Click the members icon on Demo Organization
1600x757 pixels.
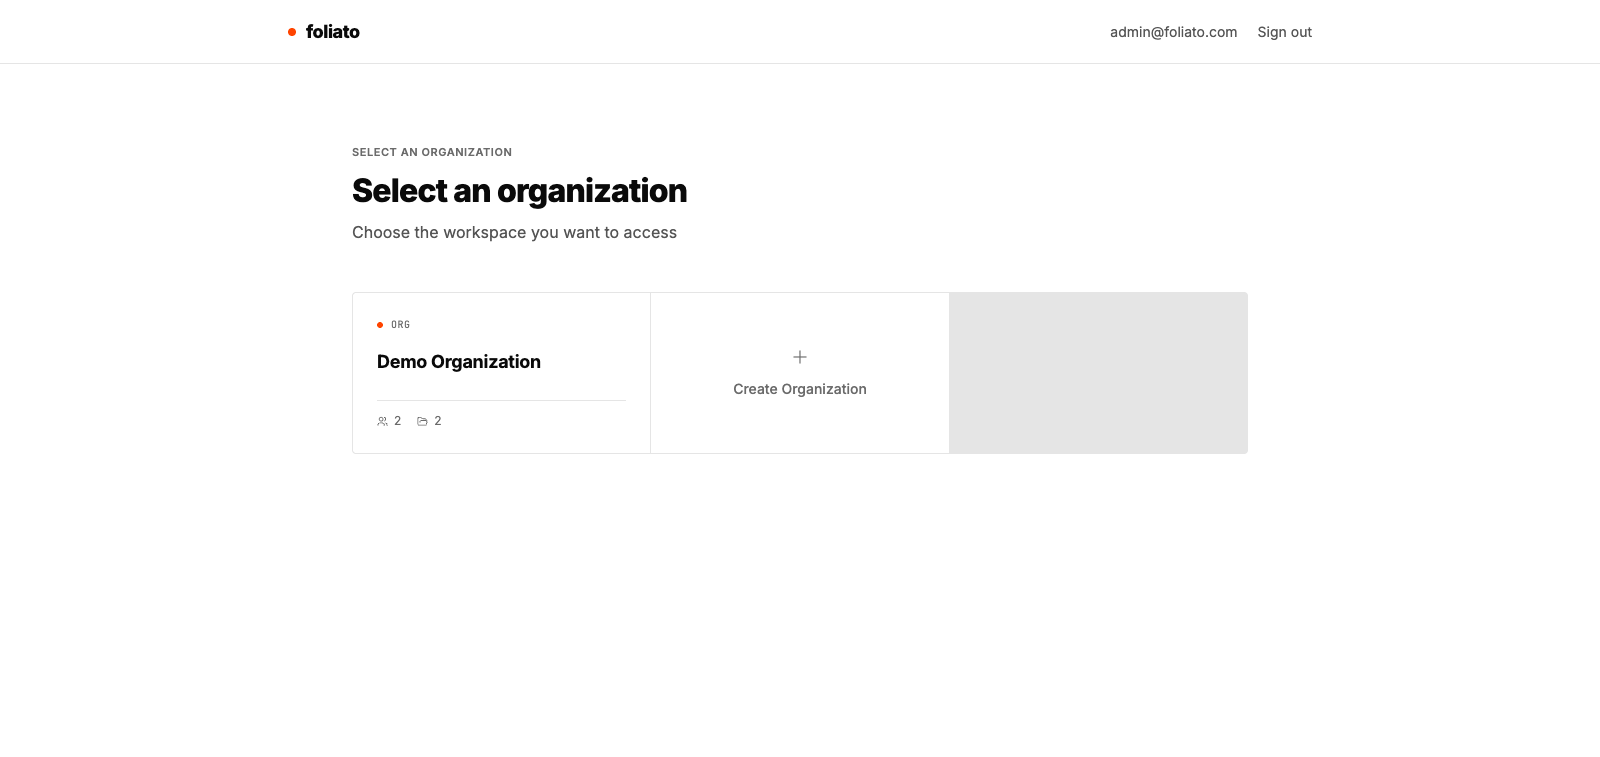(x=382, y=421)
